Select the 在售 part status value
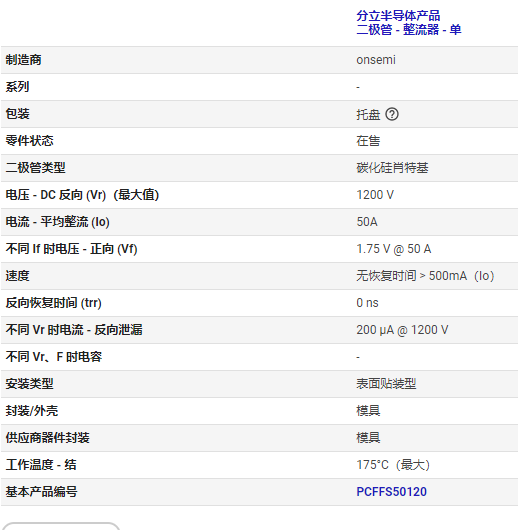 [x=368, y=141]
